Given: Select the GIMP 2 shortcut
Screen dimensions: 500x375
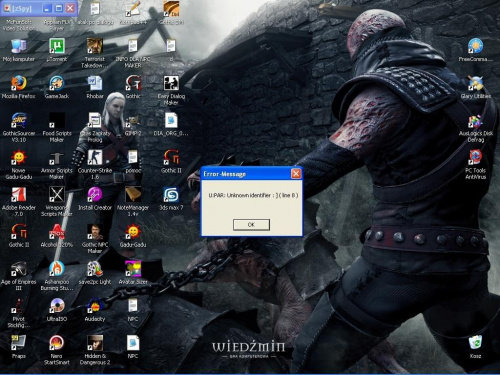Looking at the screenshot, I should pos(133,120).
